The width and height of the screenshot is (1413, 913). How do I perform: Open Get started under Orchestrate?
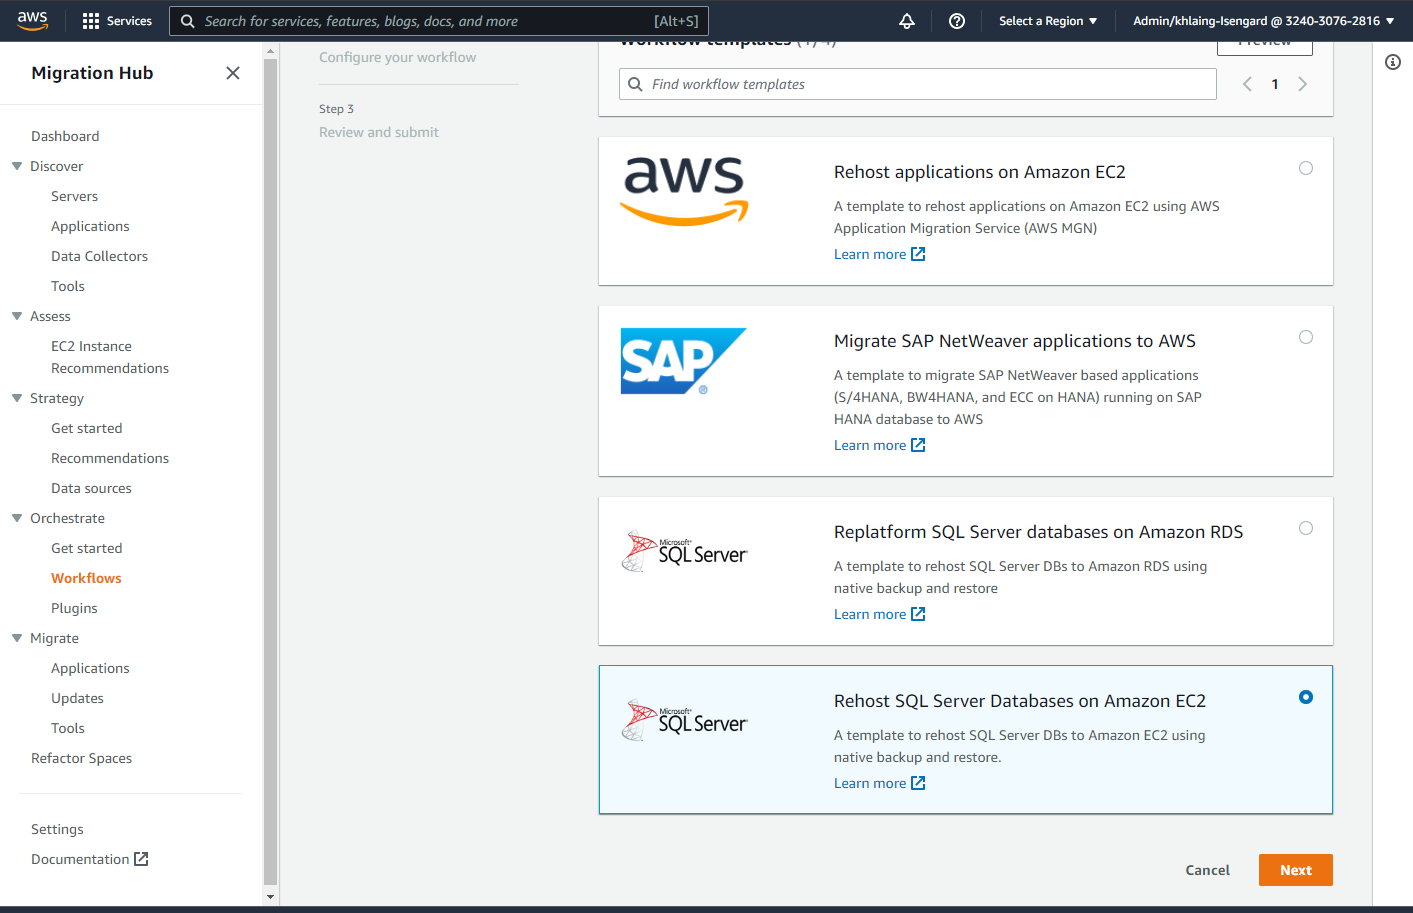[87, 548]
